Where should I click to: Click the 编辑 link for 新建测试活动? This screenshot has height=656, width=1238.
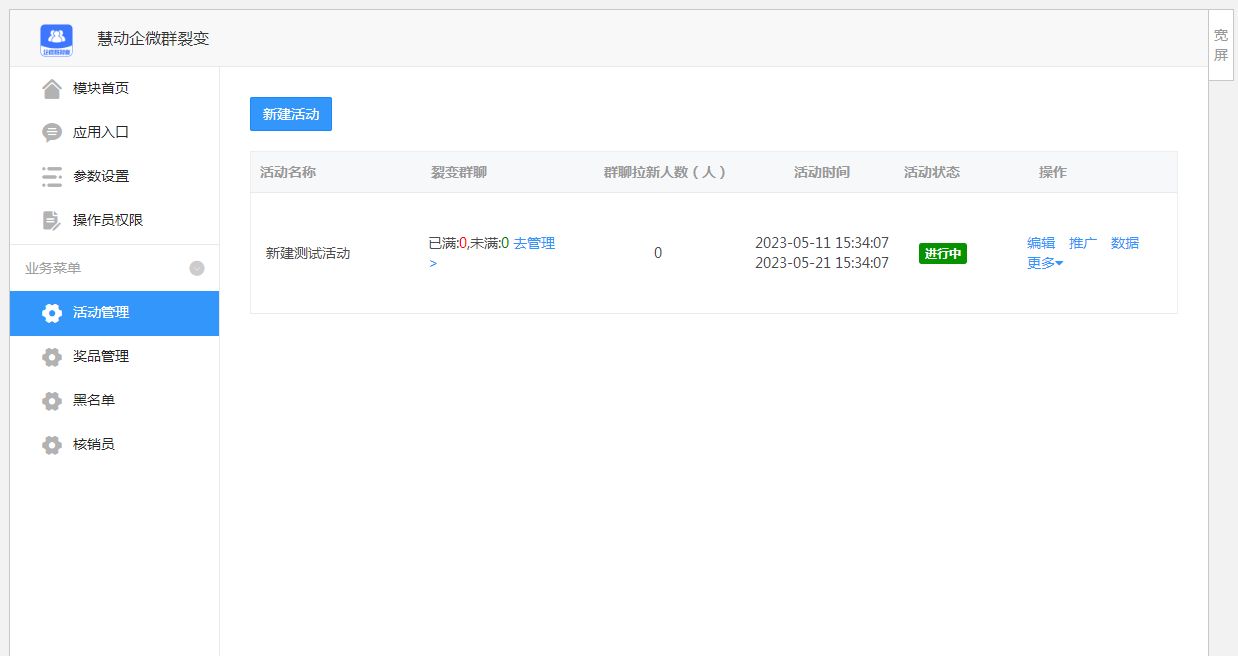[x=1040, y=242]
